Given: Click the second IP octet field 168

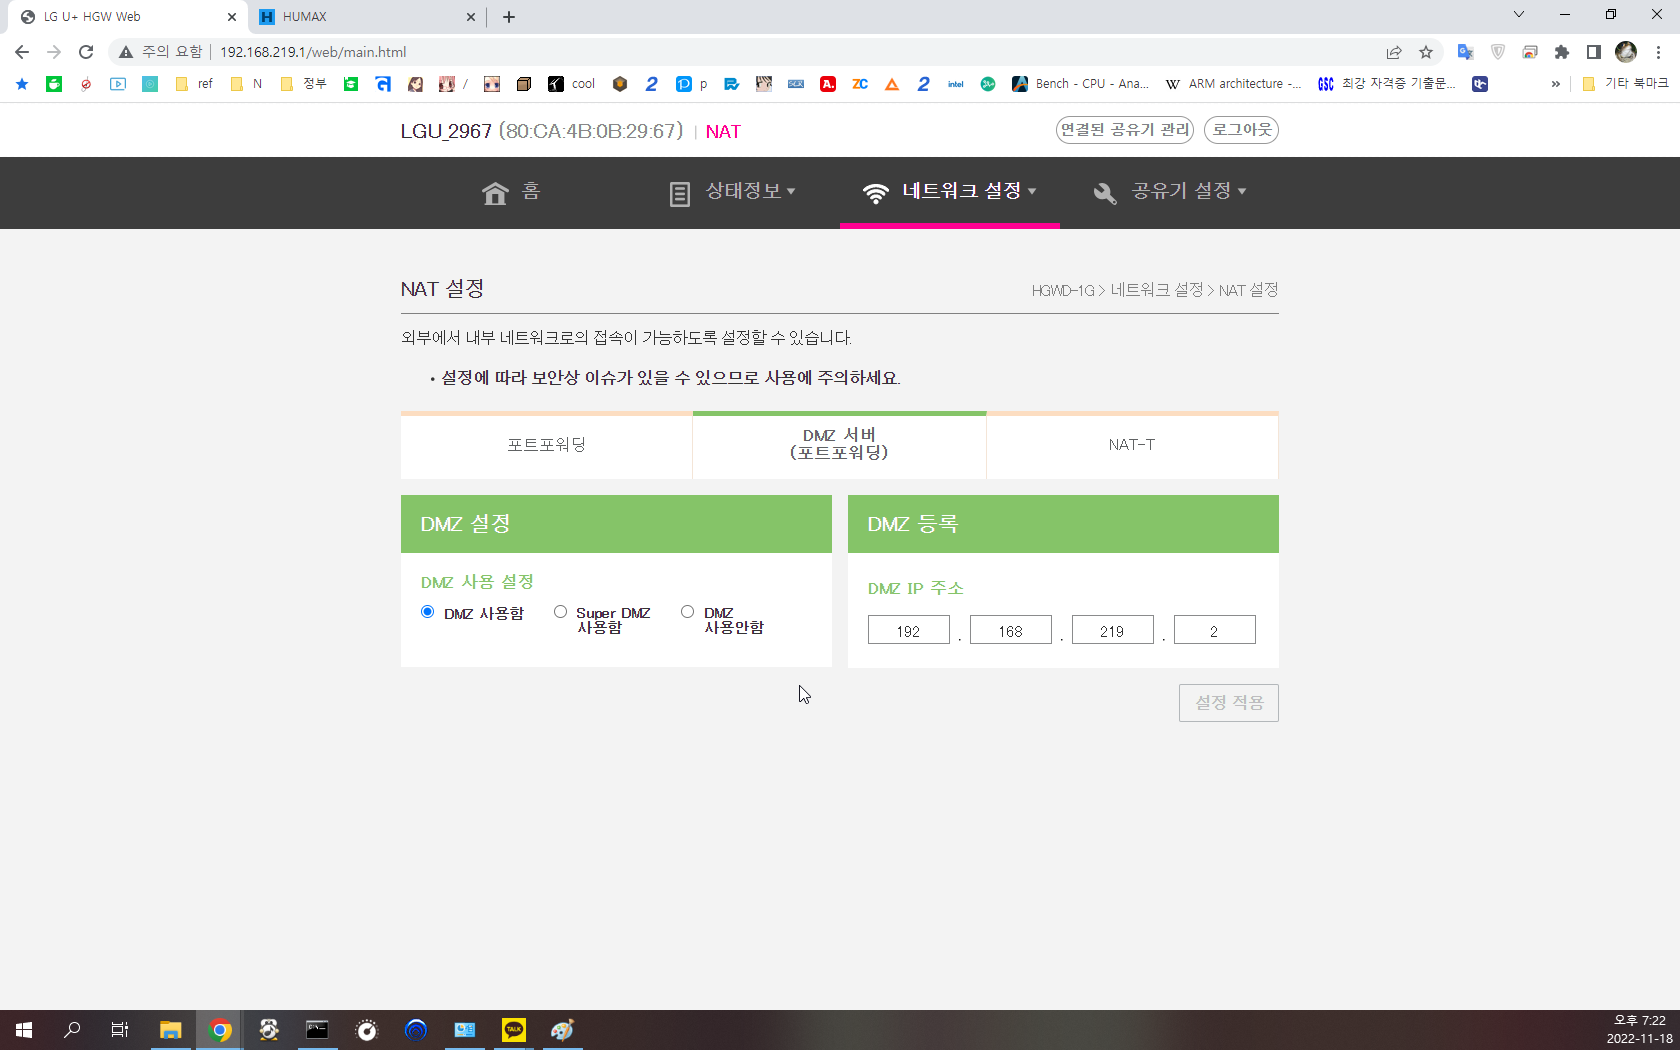Looking at the screenshot, I should [1010, 630].
